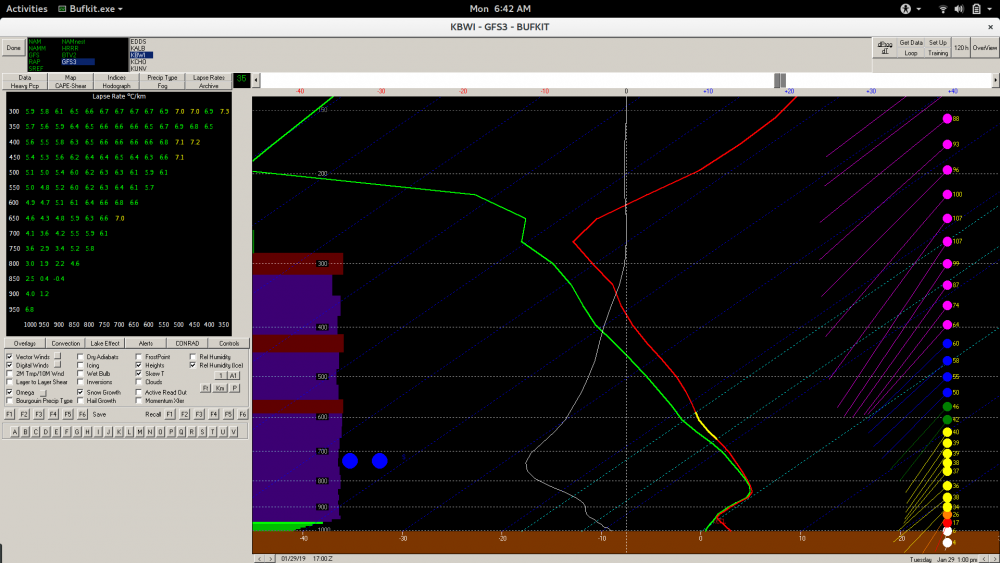Click the P pressure unit button
Image resolution: width=1000 pixels, height=563 pixels.
tap(235, 388)
